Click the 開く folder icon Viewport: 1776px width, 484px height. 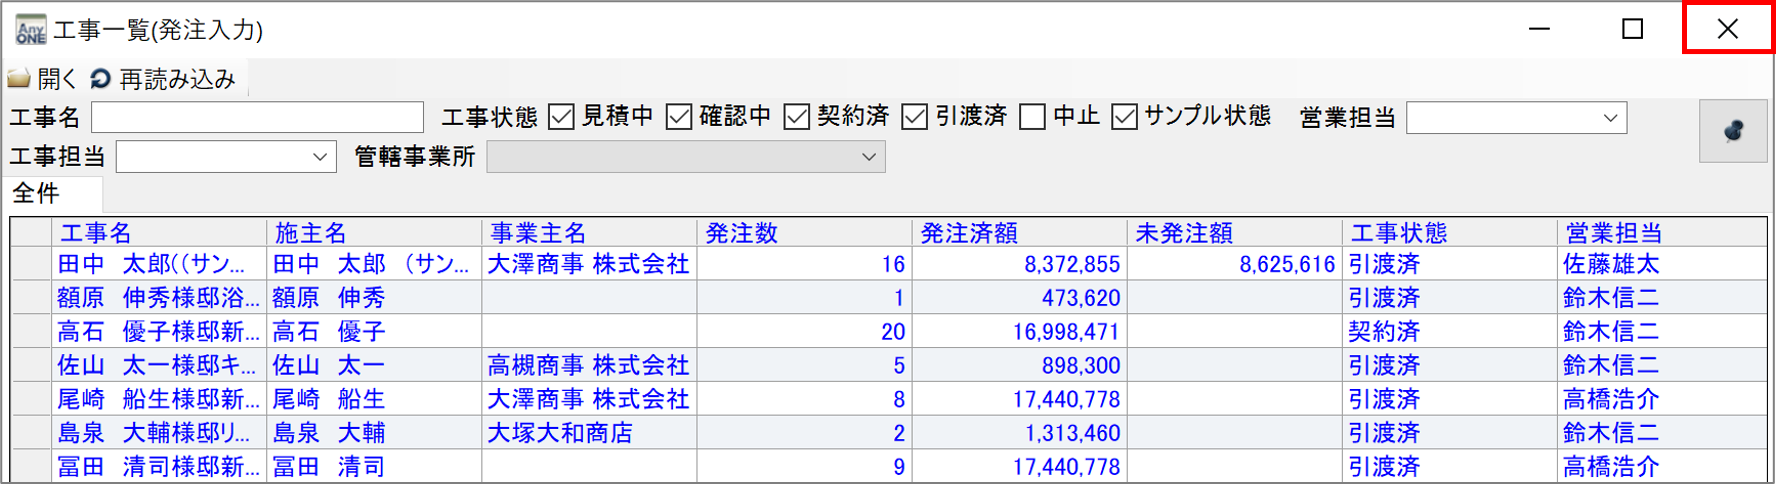[x=19, y=79]
